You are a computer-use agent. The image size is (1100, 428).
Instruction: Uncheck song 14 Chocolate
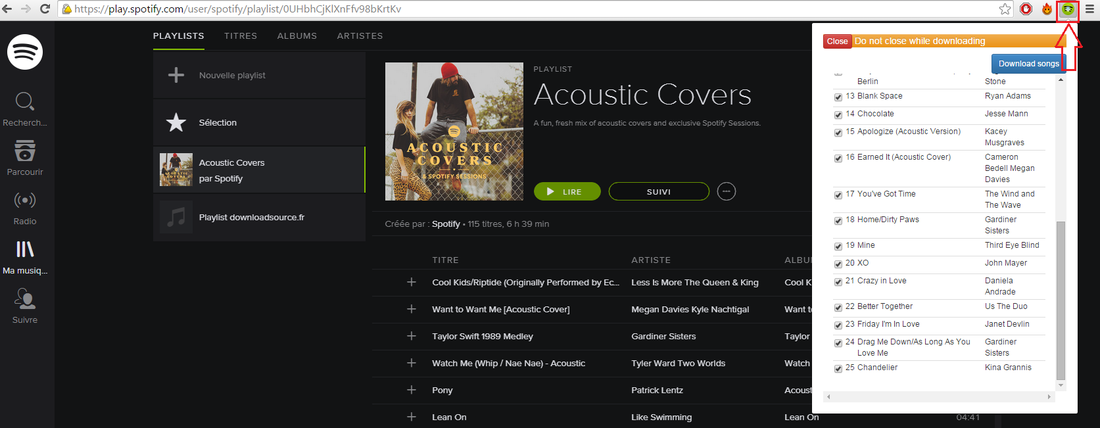tap(838, 114)
